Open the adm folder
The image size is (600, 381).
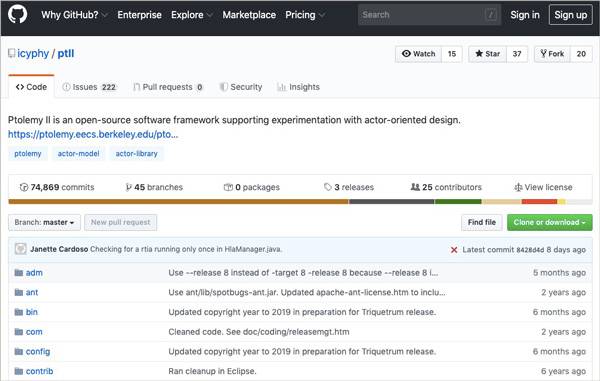[x=34, y=273]
